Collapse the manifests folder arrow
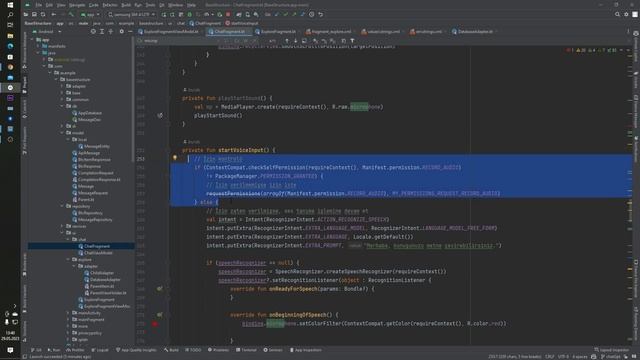Image resolution: width=640 pixels, height=360 pixels. click(38, 46)
